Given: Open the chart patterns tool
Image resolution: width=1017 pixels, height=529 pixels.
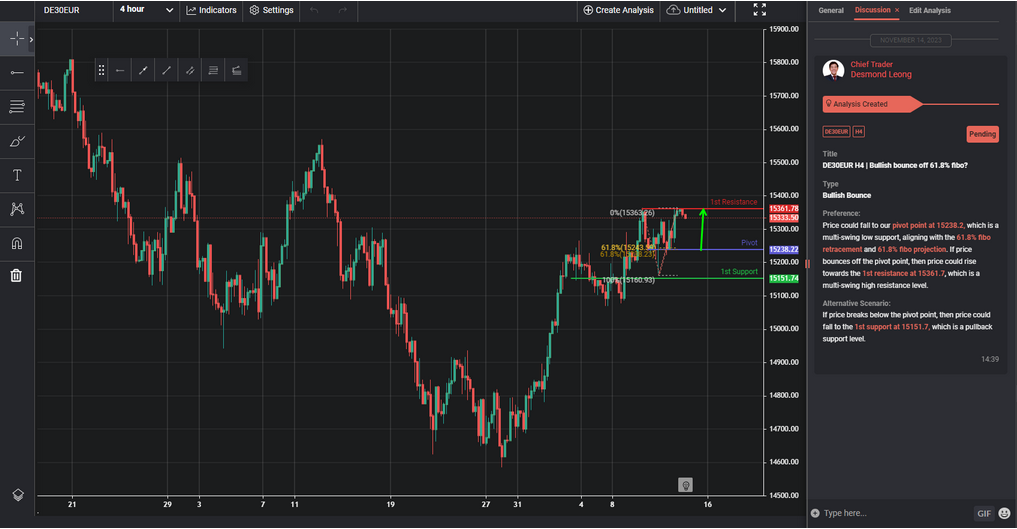Looking at the screenshot, I should click(17, 209).
